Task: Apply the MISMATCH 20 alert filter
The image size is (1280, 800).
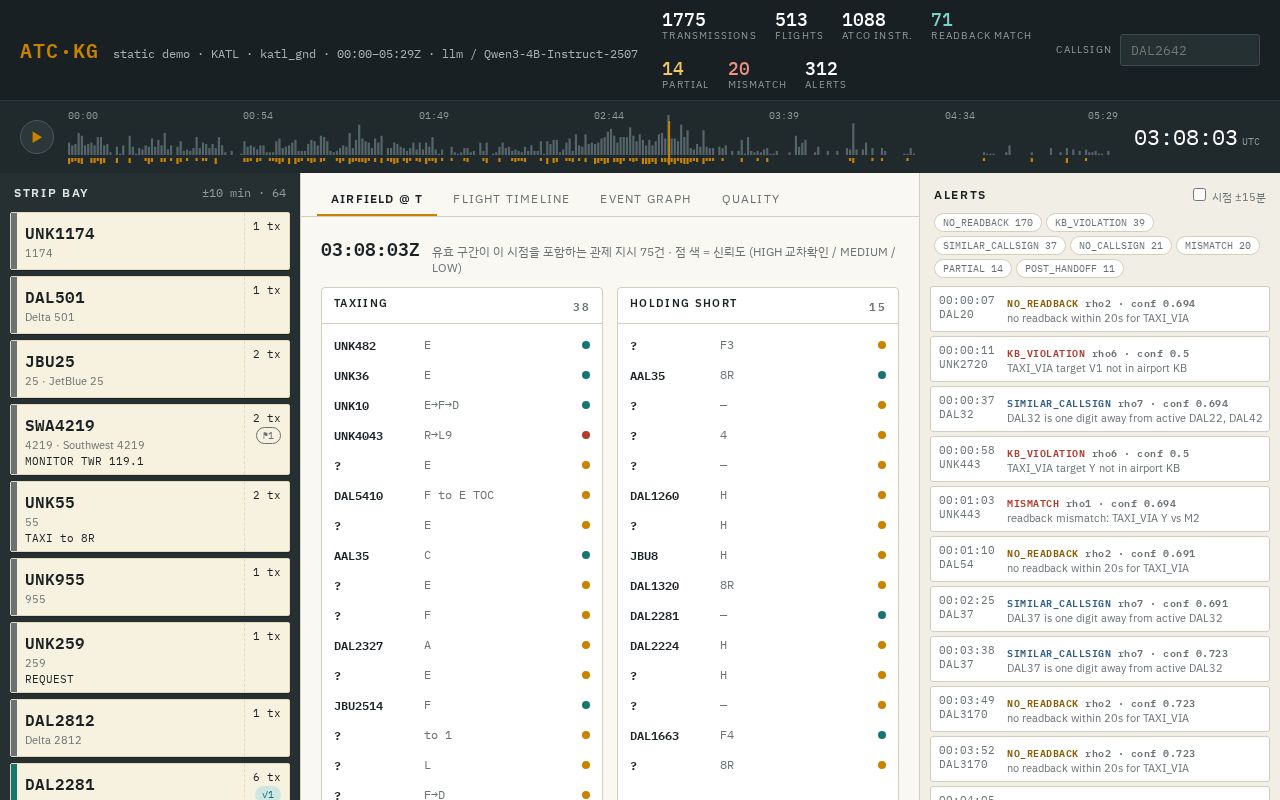Action: pyautogui.click(x=1218, y=246)
